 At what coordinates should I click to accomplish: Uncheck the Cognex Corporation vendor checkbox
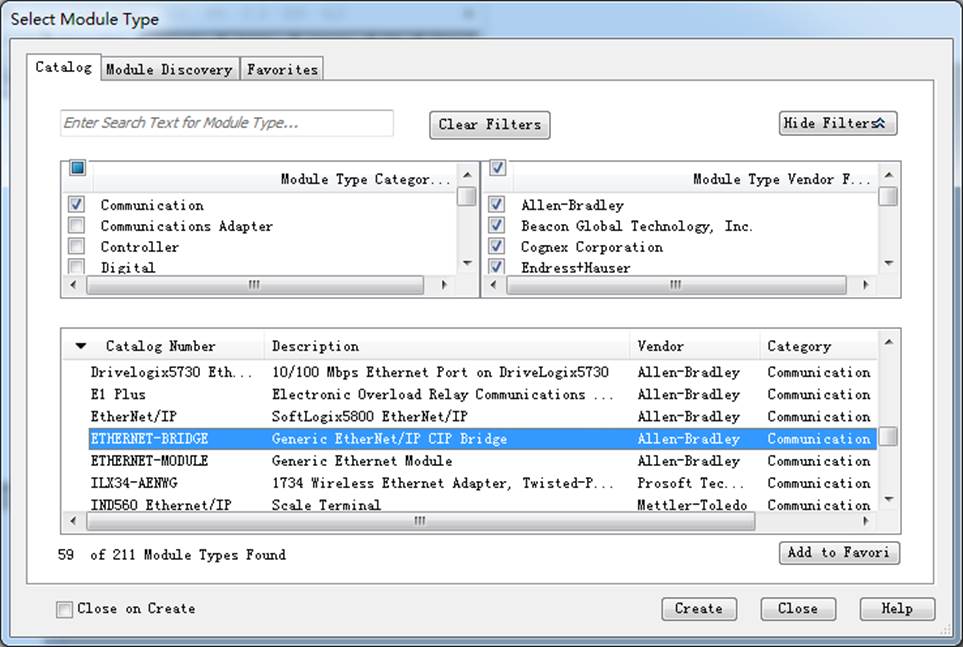tap(496, 246)
